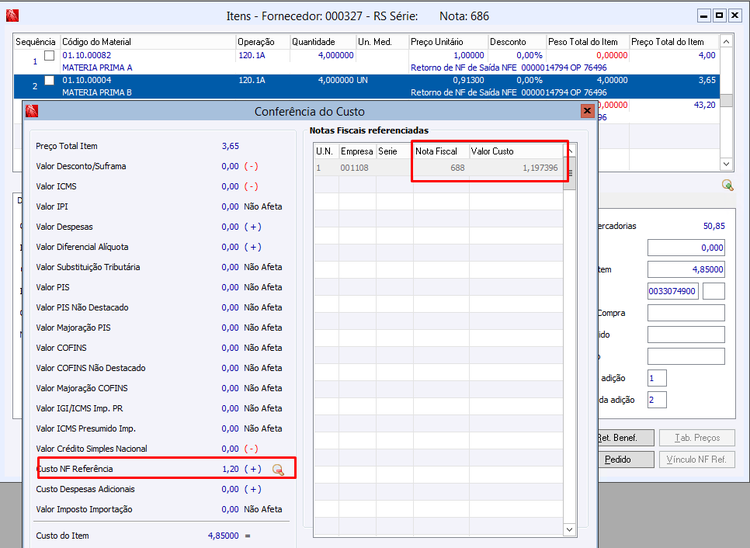Click the app icon in the Itens window title bar
The image size is (750, 548).
[13, 16]
